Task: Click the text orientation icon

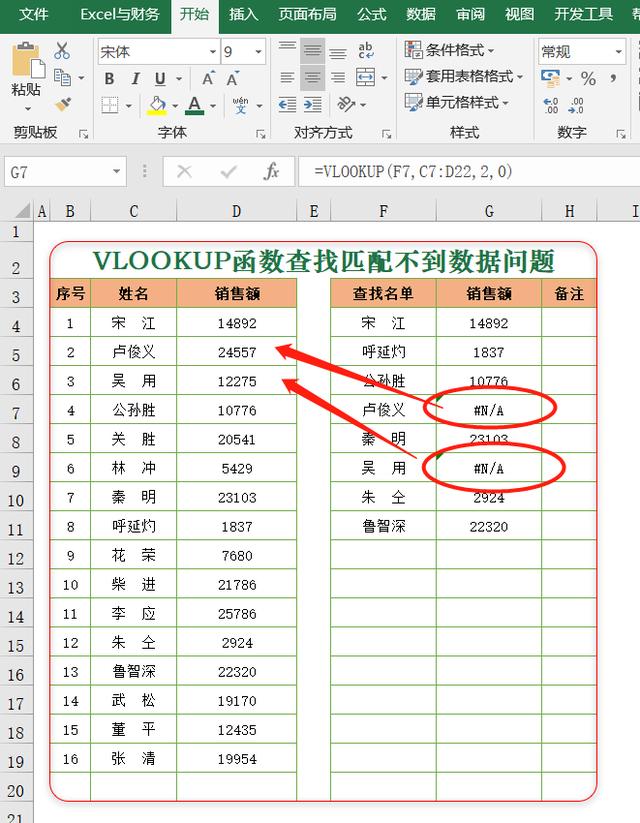Action: tap(347, 104)
